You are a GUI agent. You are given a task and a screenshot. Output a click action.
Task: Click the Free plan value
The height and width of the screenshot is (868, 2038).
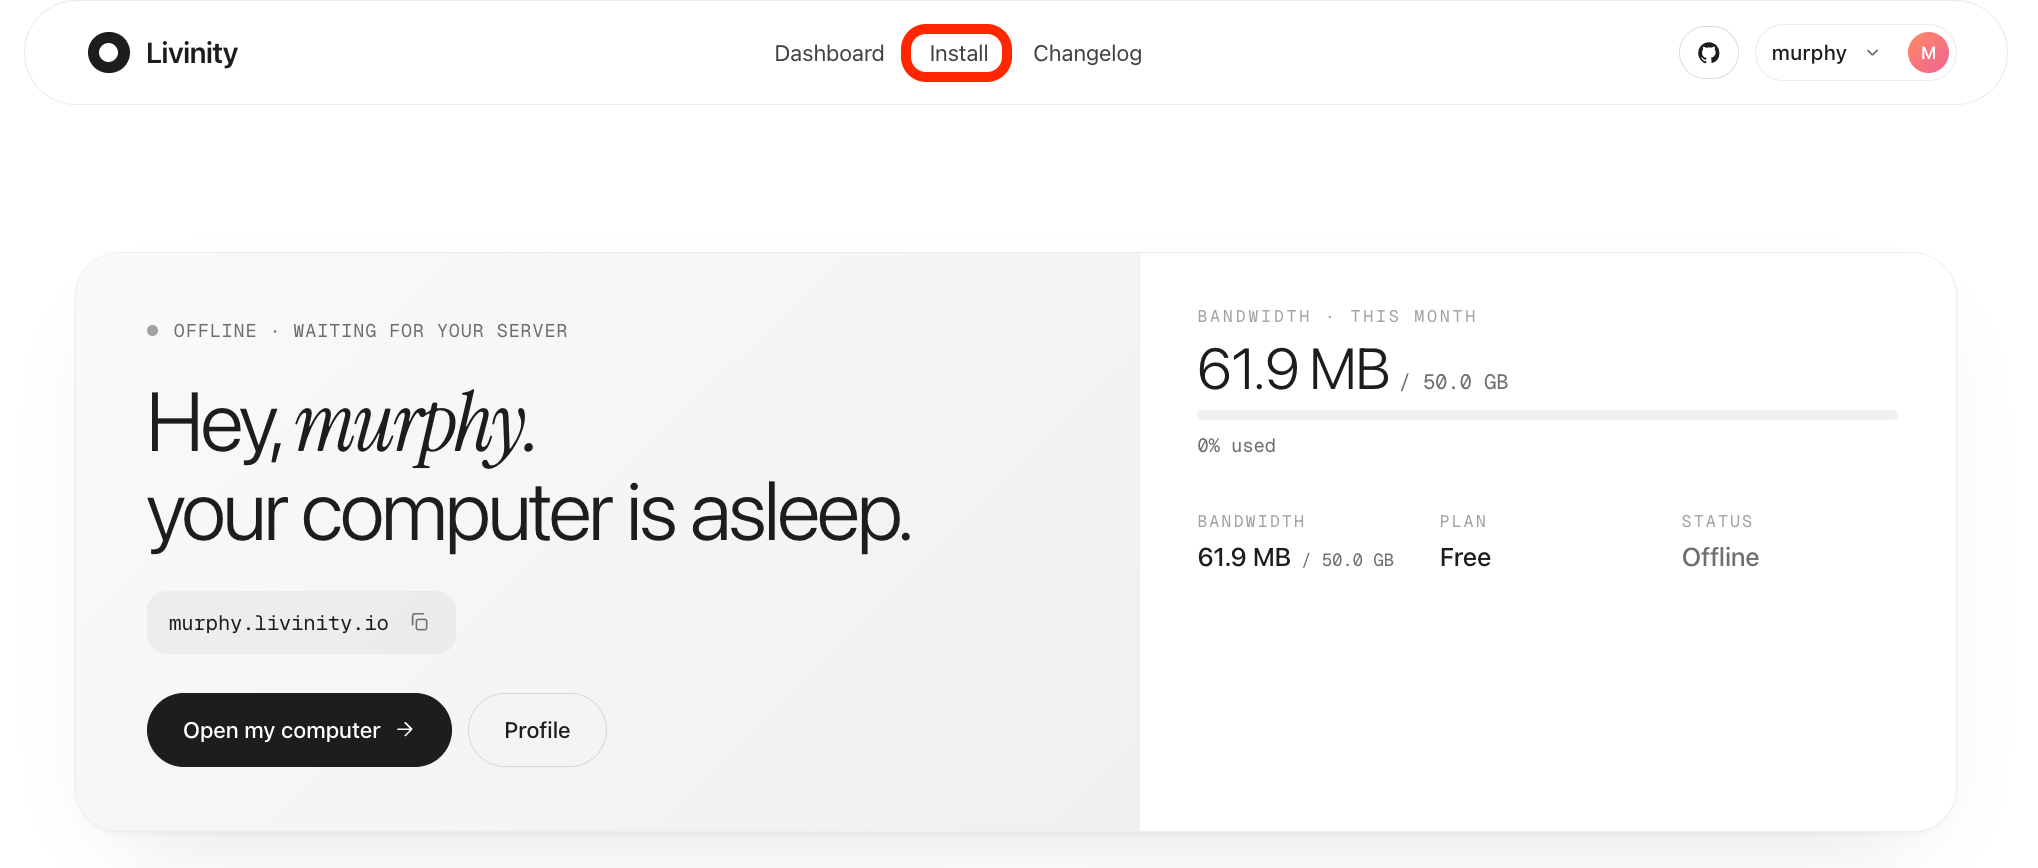tap(1465, 557)
